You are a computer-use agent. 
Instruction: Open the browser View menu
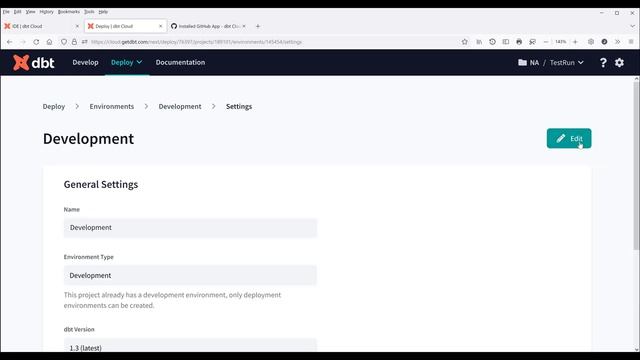[30, 12]
